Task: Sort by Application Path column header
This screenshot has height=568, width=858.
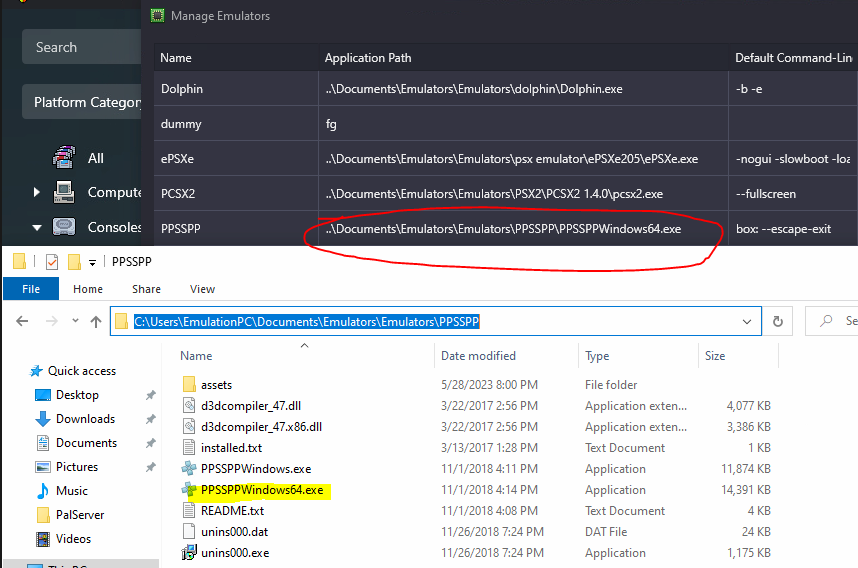Action: (x=523, y=57)
